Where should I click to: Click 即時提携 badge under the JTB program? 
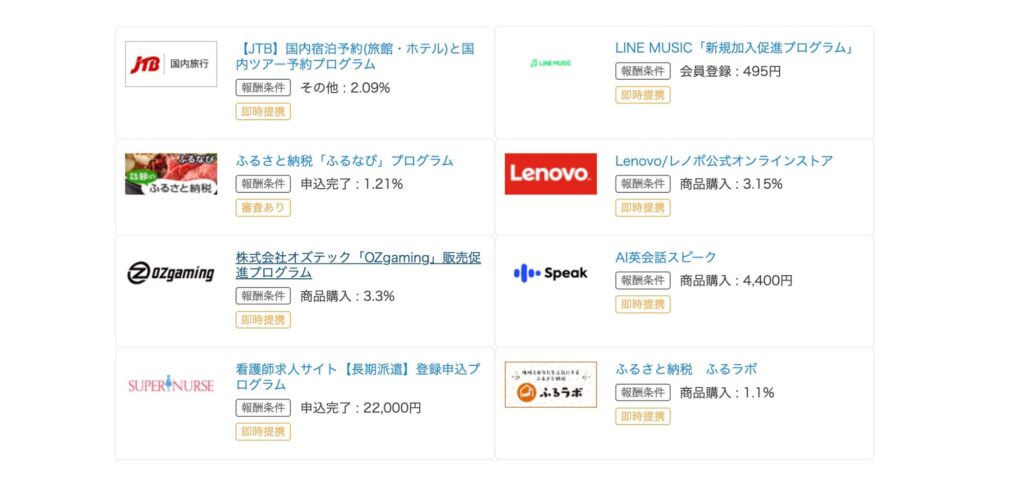click(x=263, y=111)
